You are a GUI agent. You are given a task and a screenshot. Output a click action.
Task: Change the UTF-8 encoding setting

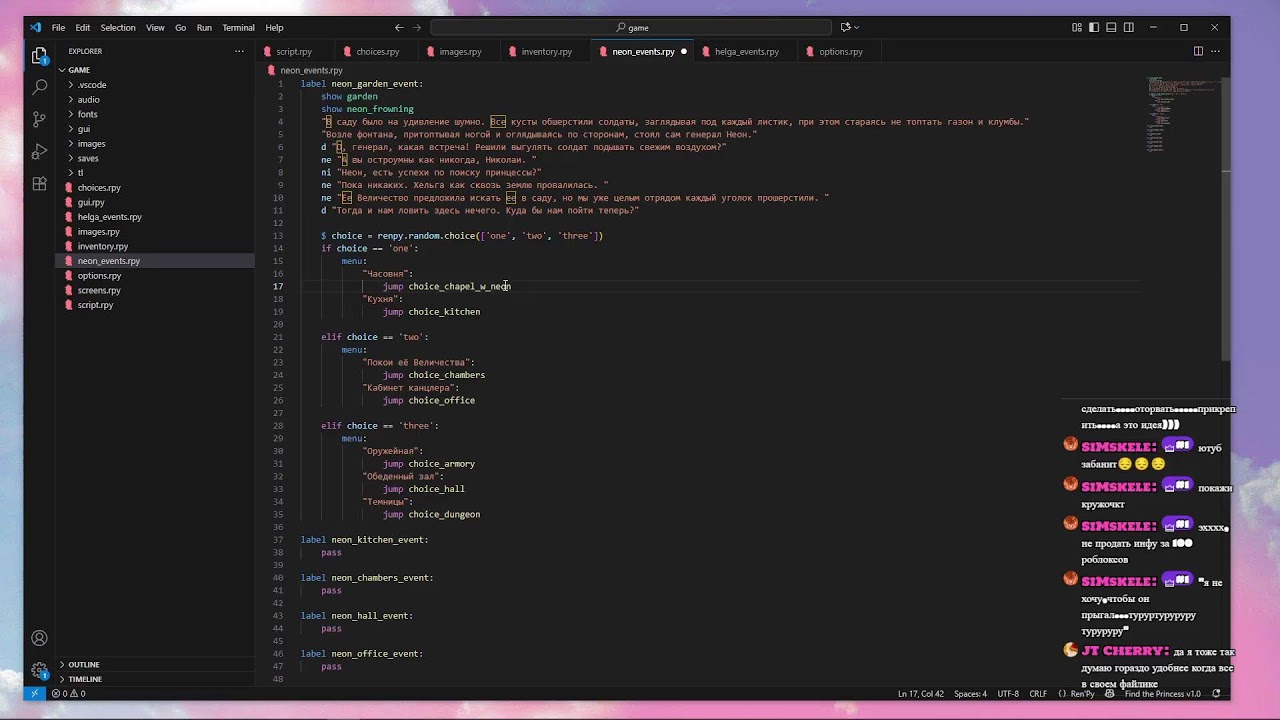point(1008,693)
